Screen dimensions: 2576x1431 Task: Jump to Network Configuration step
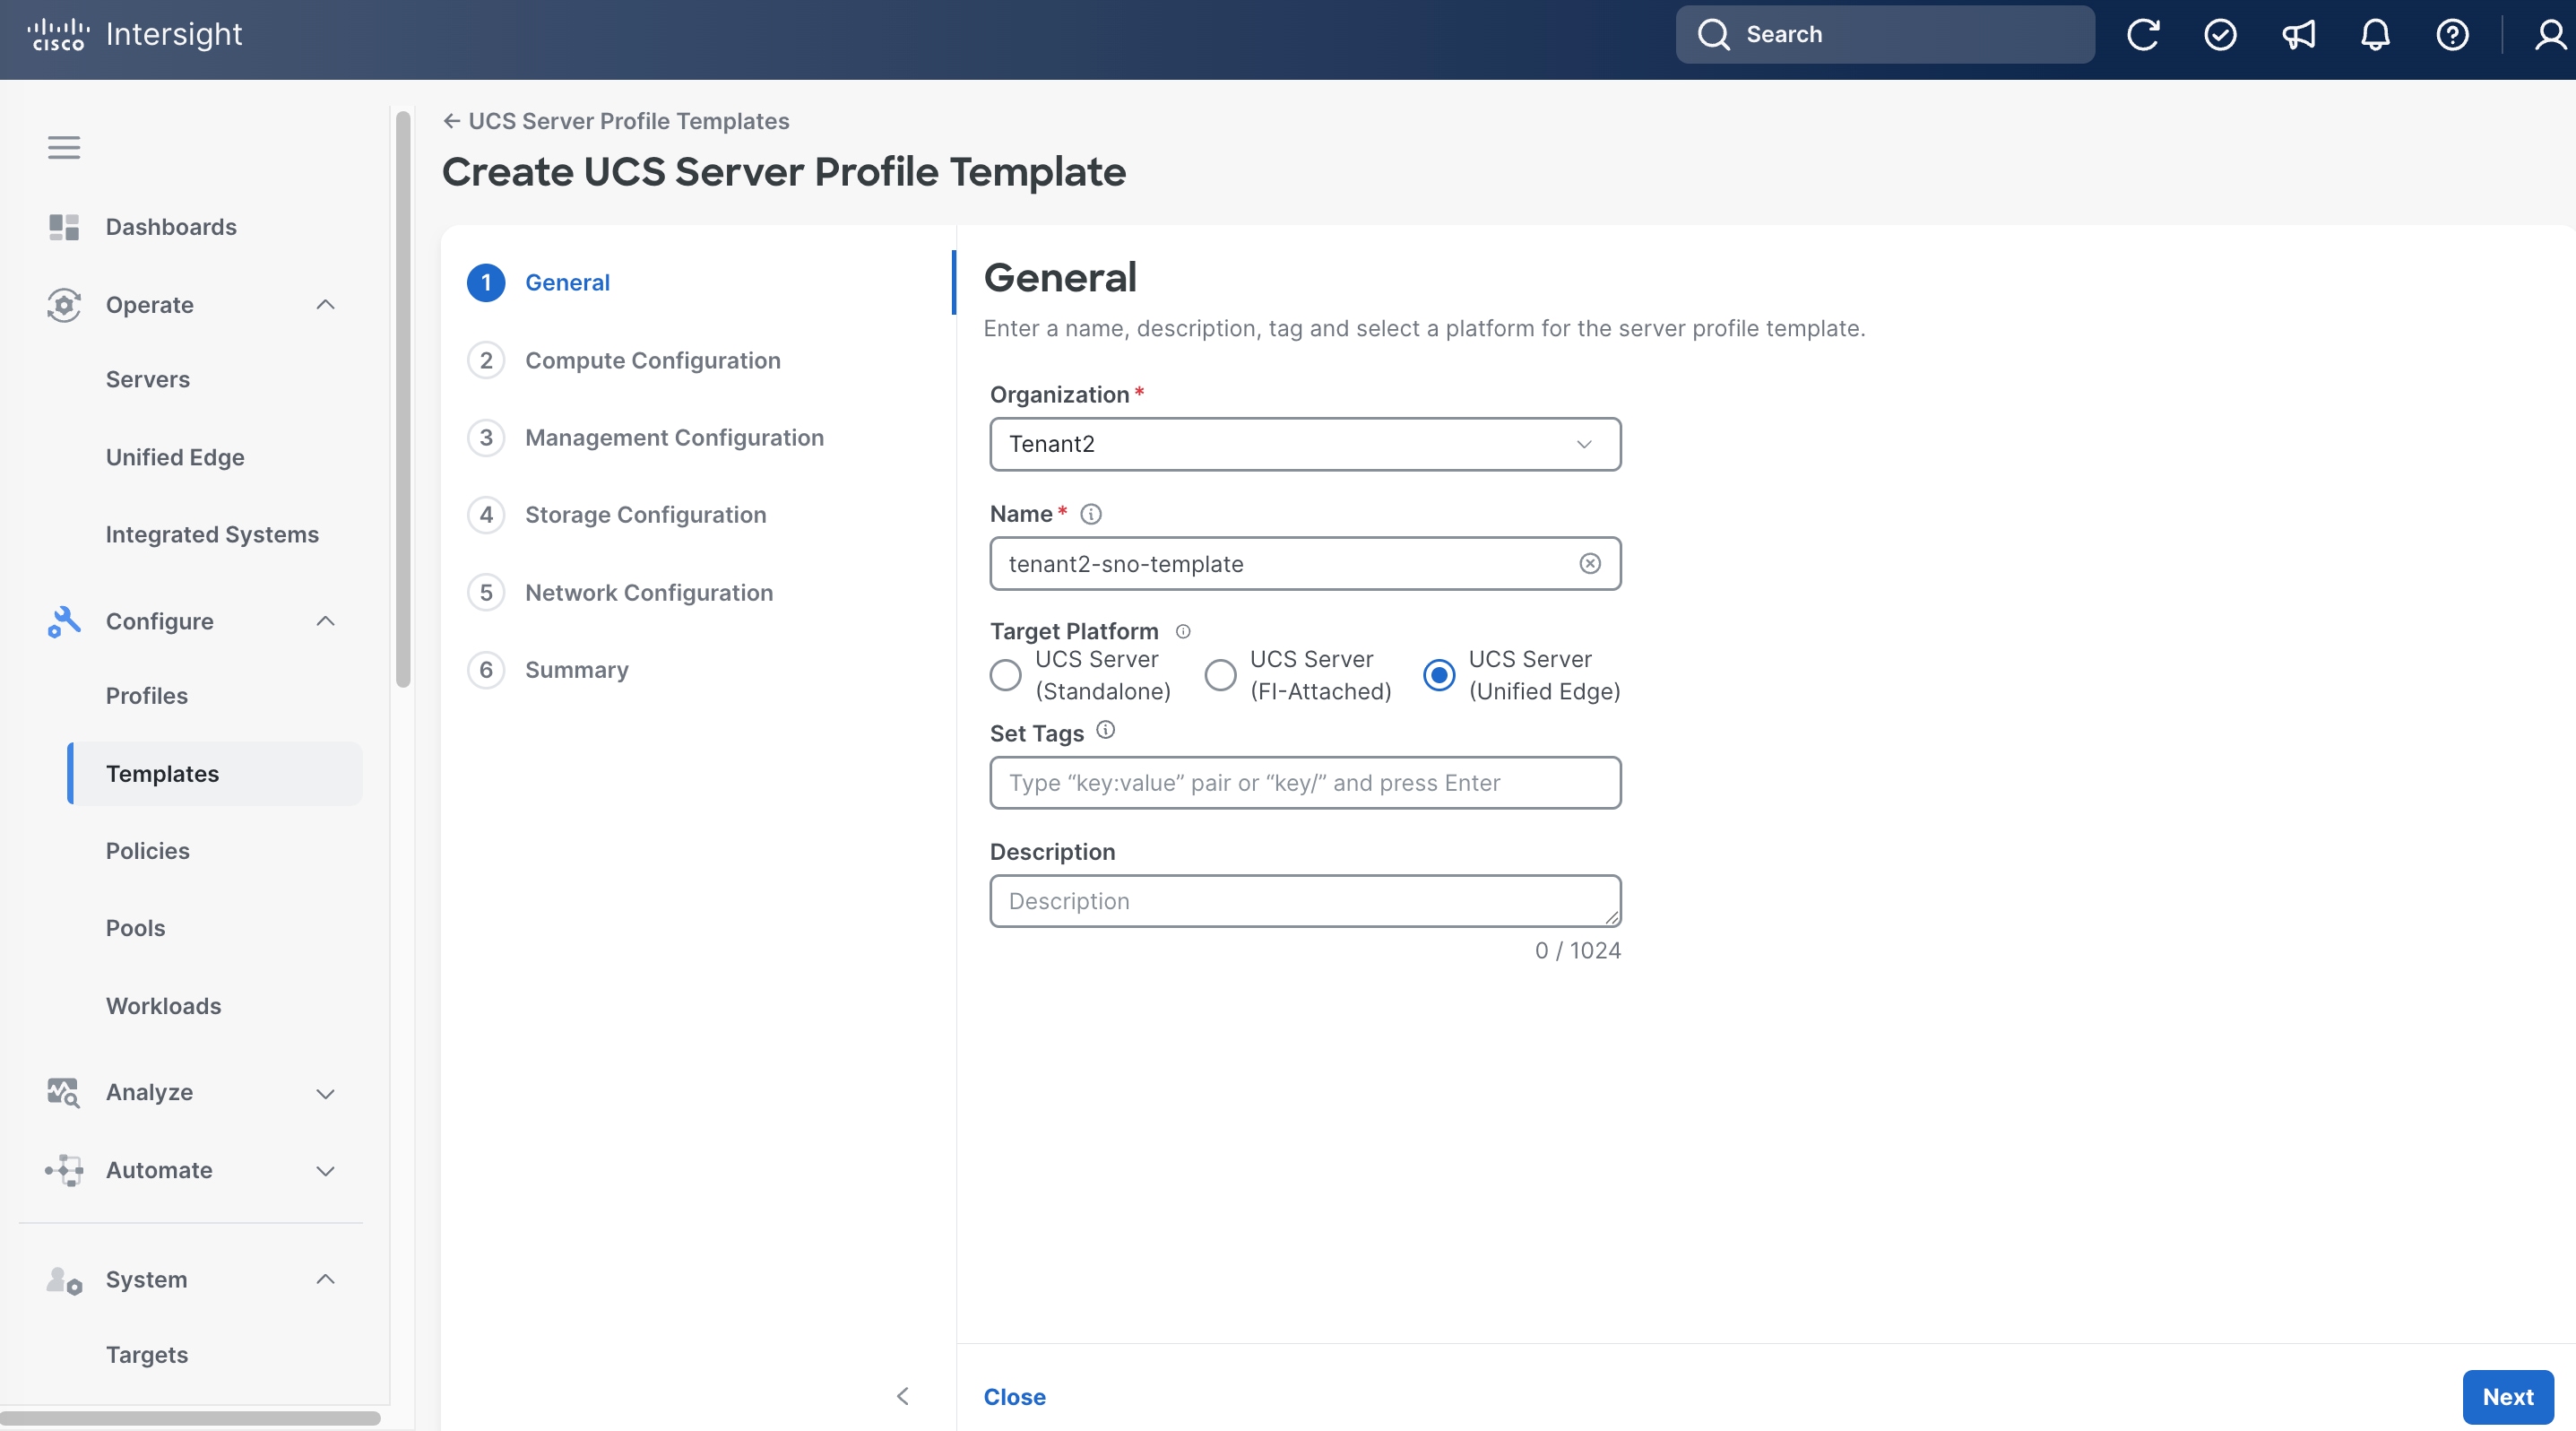pyautogui.click(x=649, y=593)
